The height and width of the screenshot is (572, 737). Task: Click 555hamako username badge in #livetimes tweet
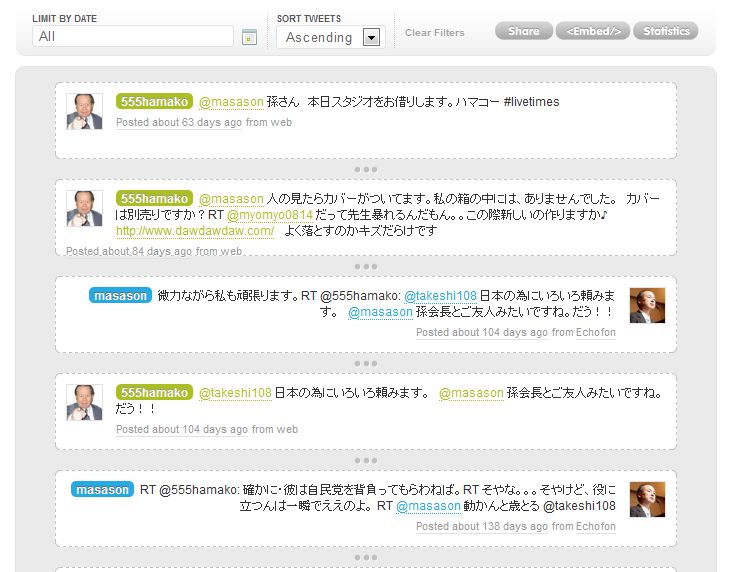click(x=154, y=102)
